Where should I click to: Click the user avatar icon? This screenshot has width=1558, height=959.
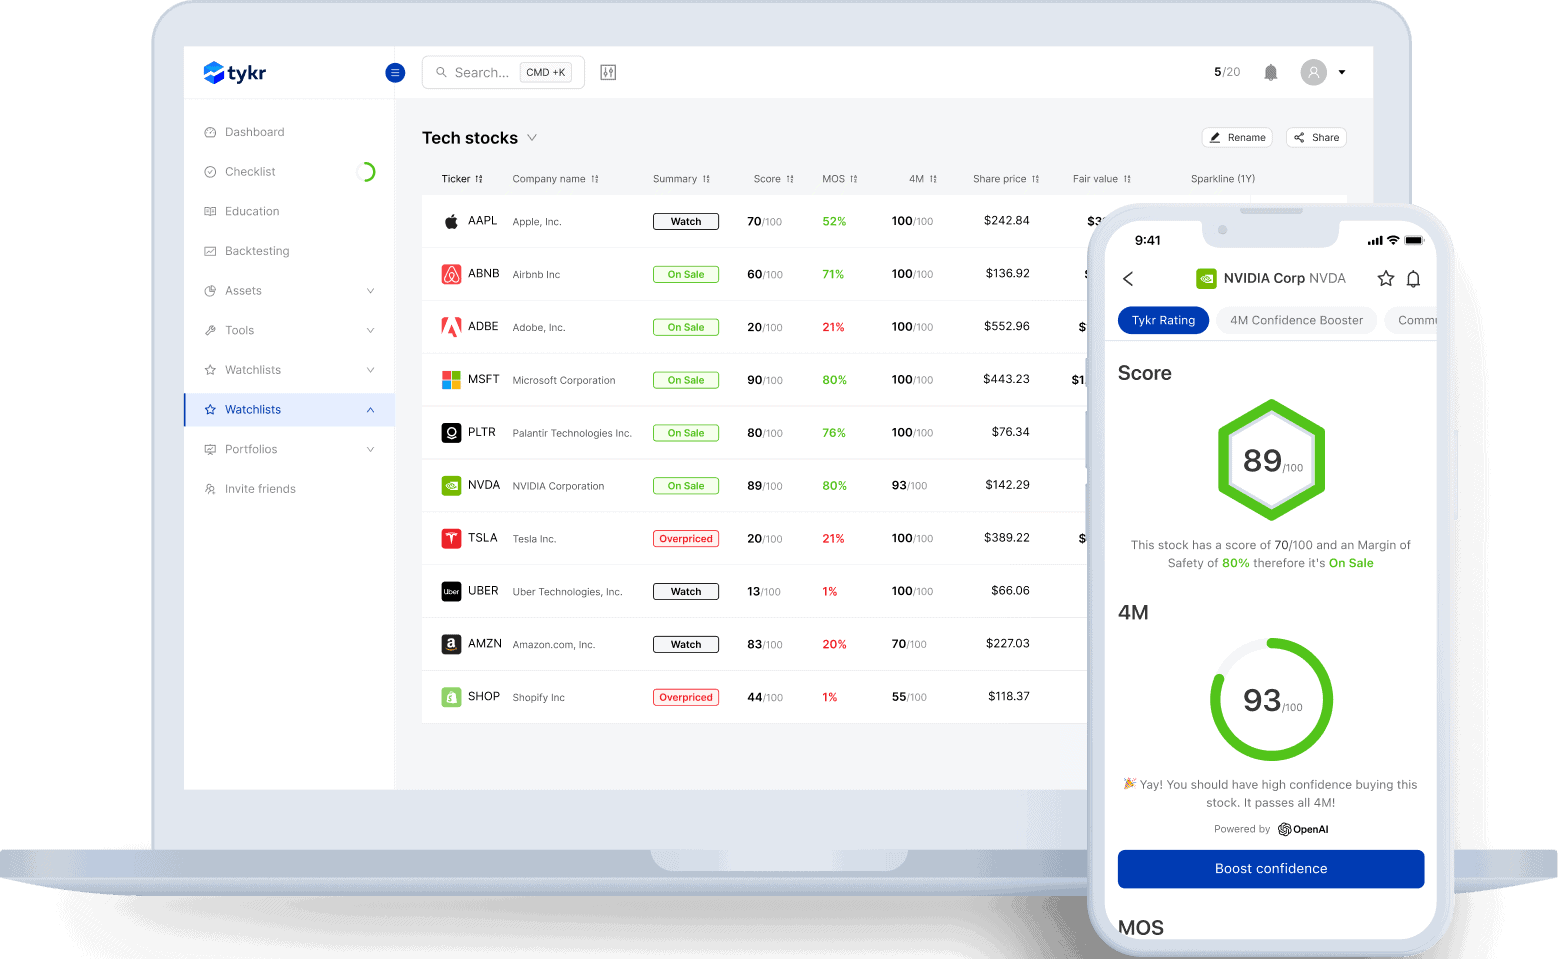coord(1313,72)
